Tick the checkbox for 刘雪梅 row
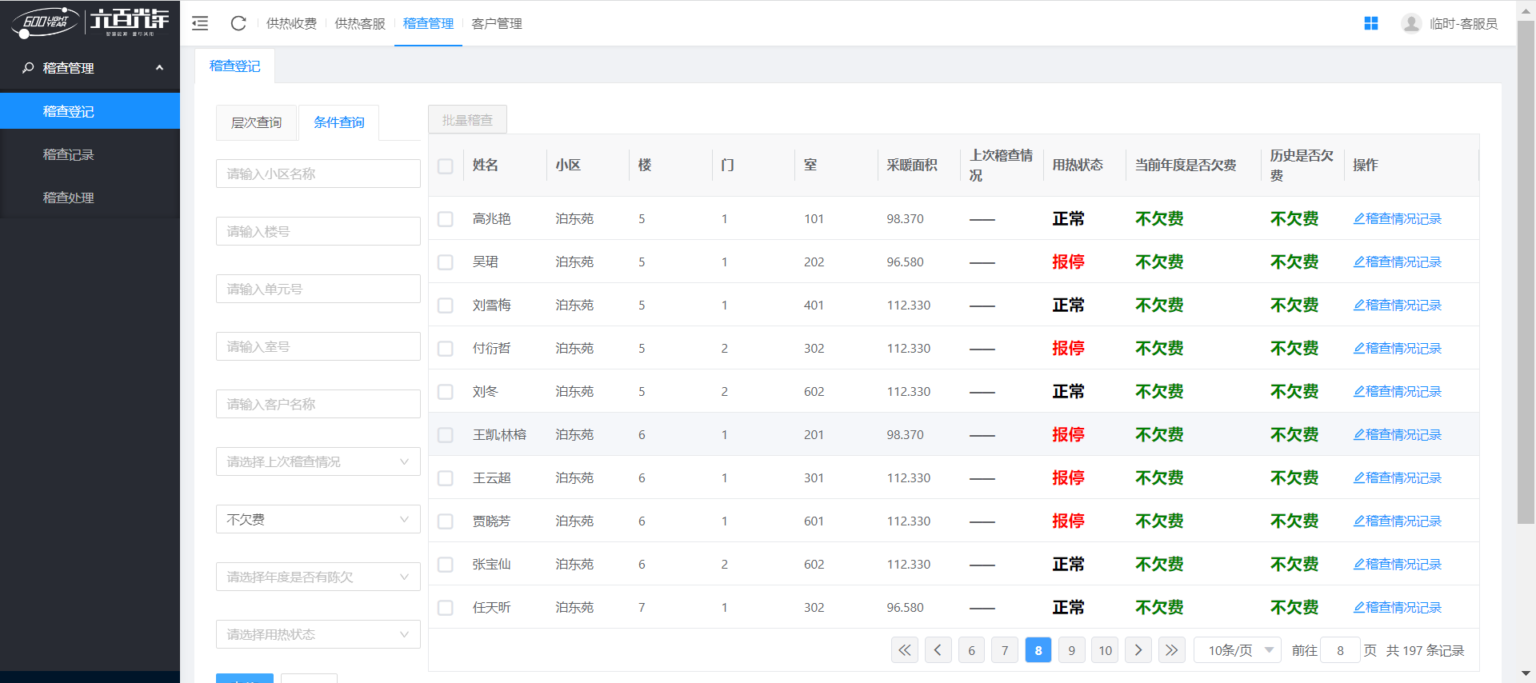 click(446, 305)
